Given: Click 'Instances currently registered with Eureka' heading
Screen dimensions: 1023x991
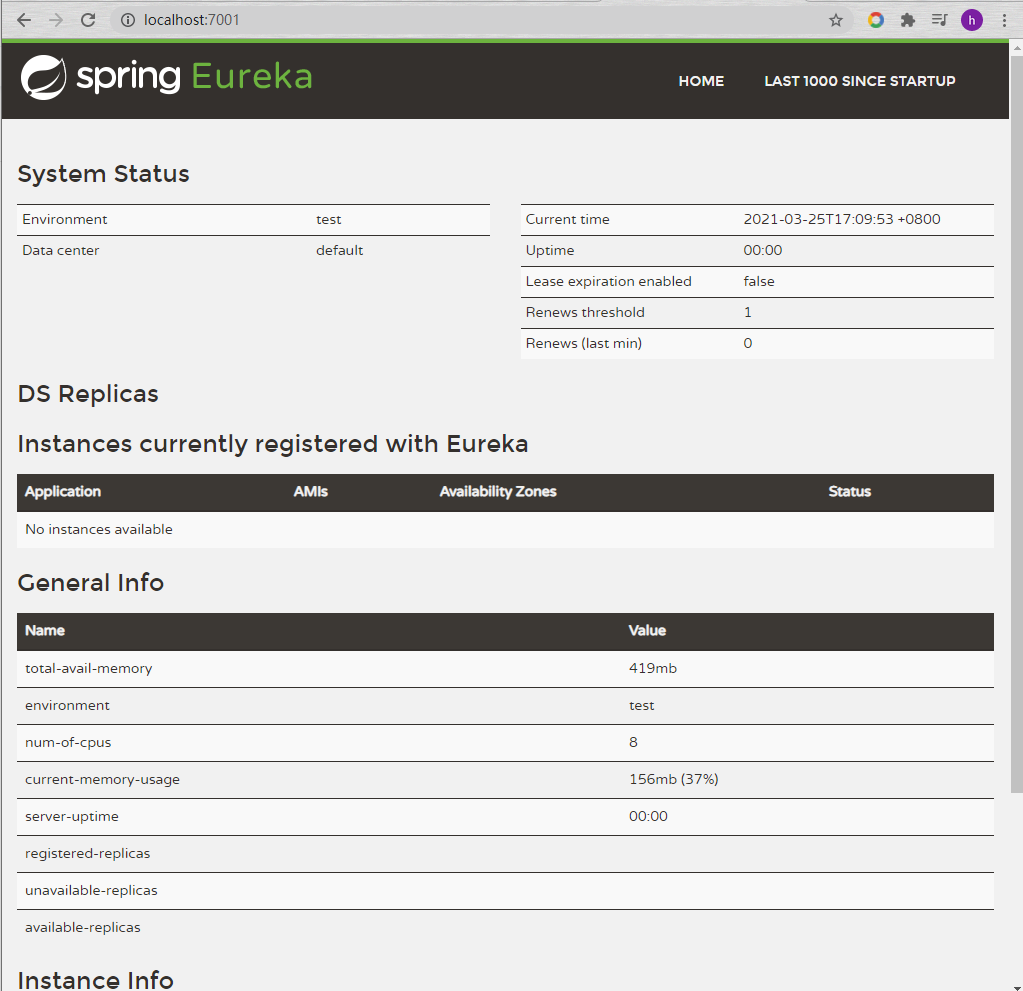Looking at the screenshot, I should [273, 444].
